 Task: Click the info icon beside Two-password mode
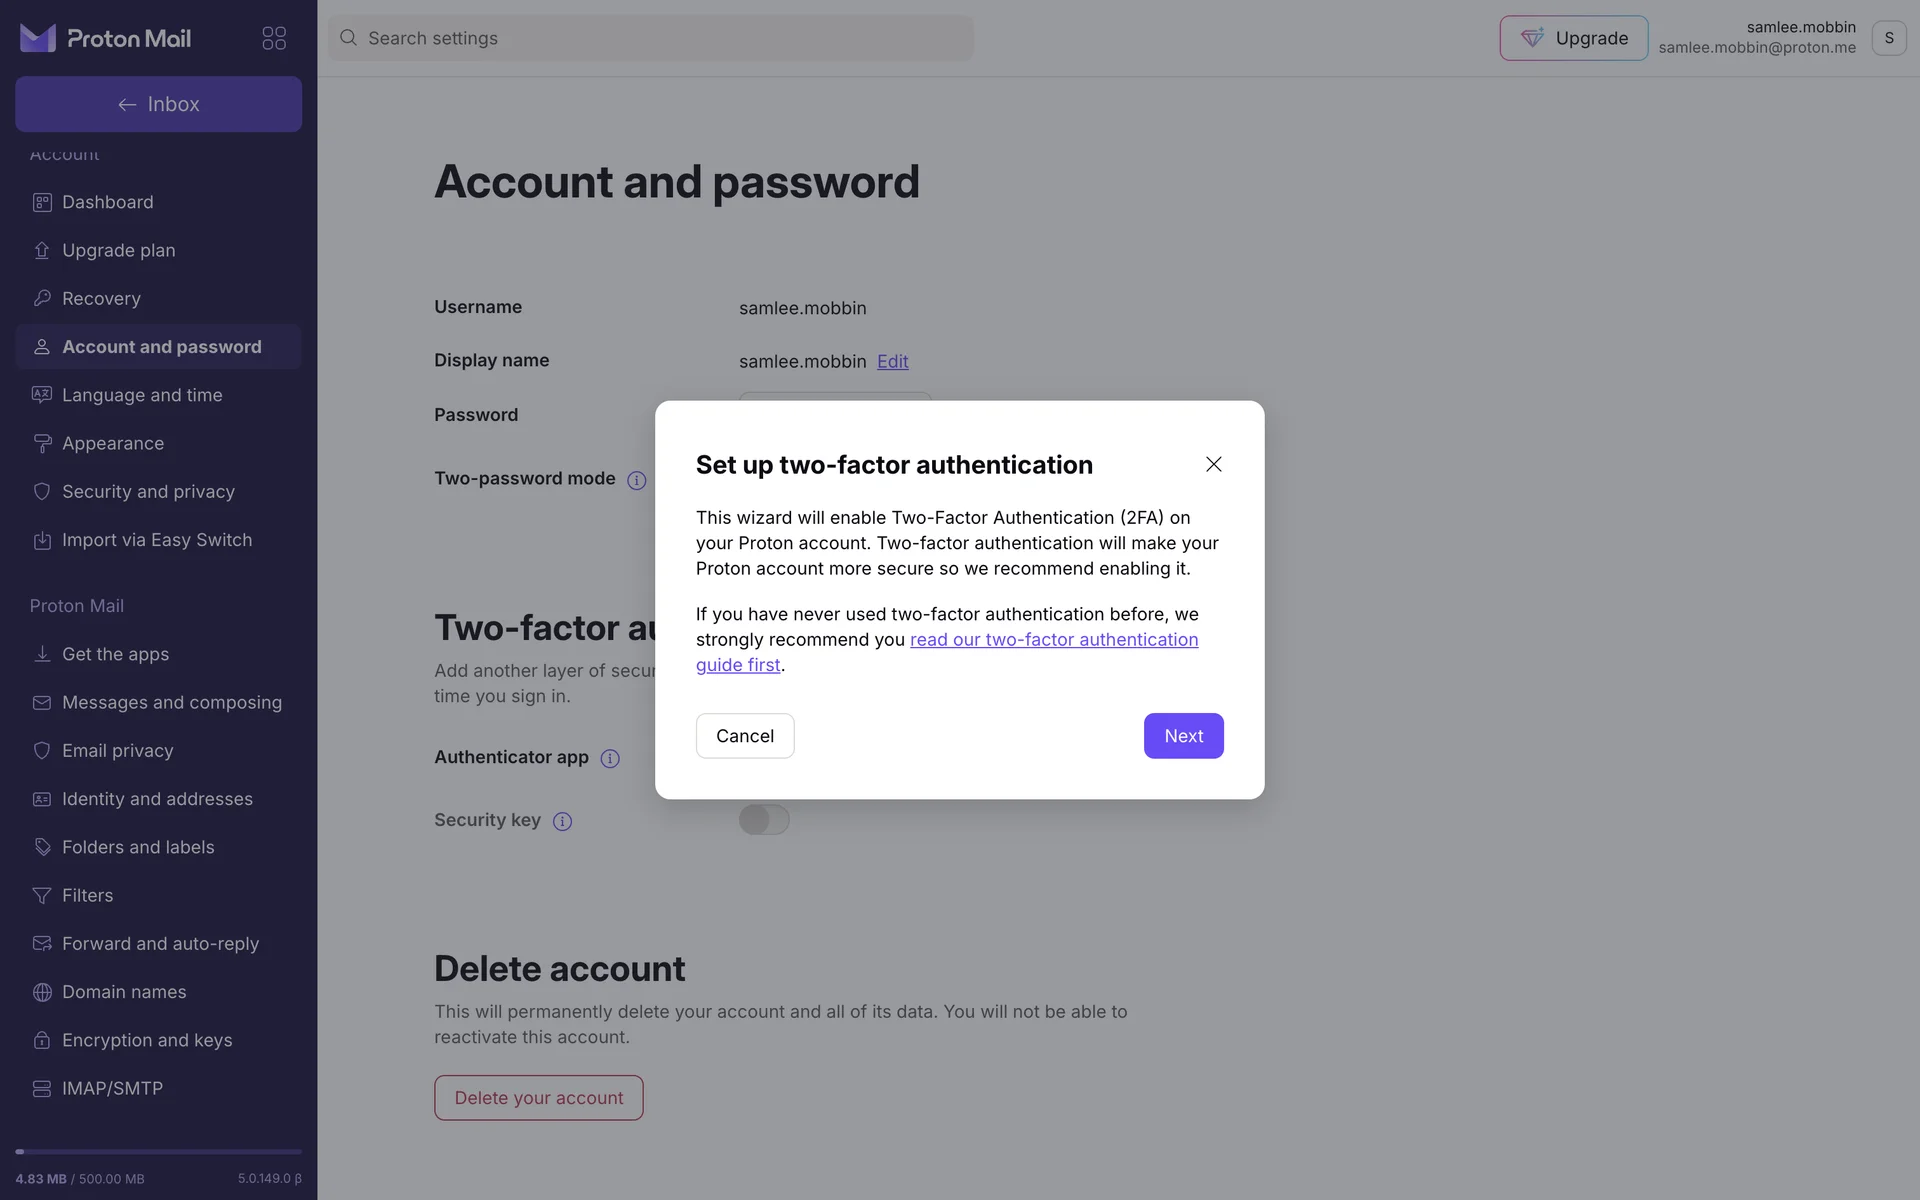pos(637,480)
